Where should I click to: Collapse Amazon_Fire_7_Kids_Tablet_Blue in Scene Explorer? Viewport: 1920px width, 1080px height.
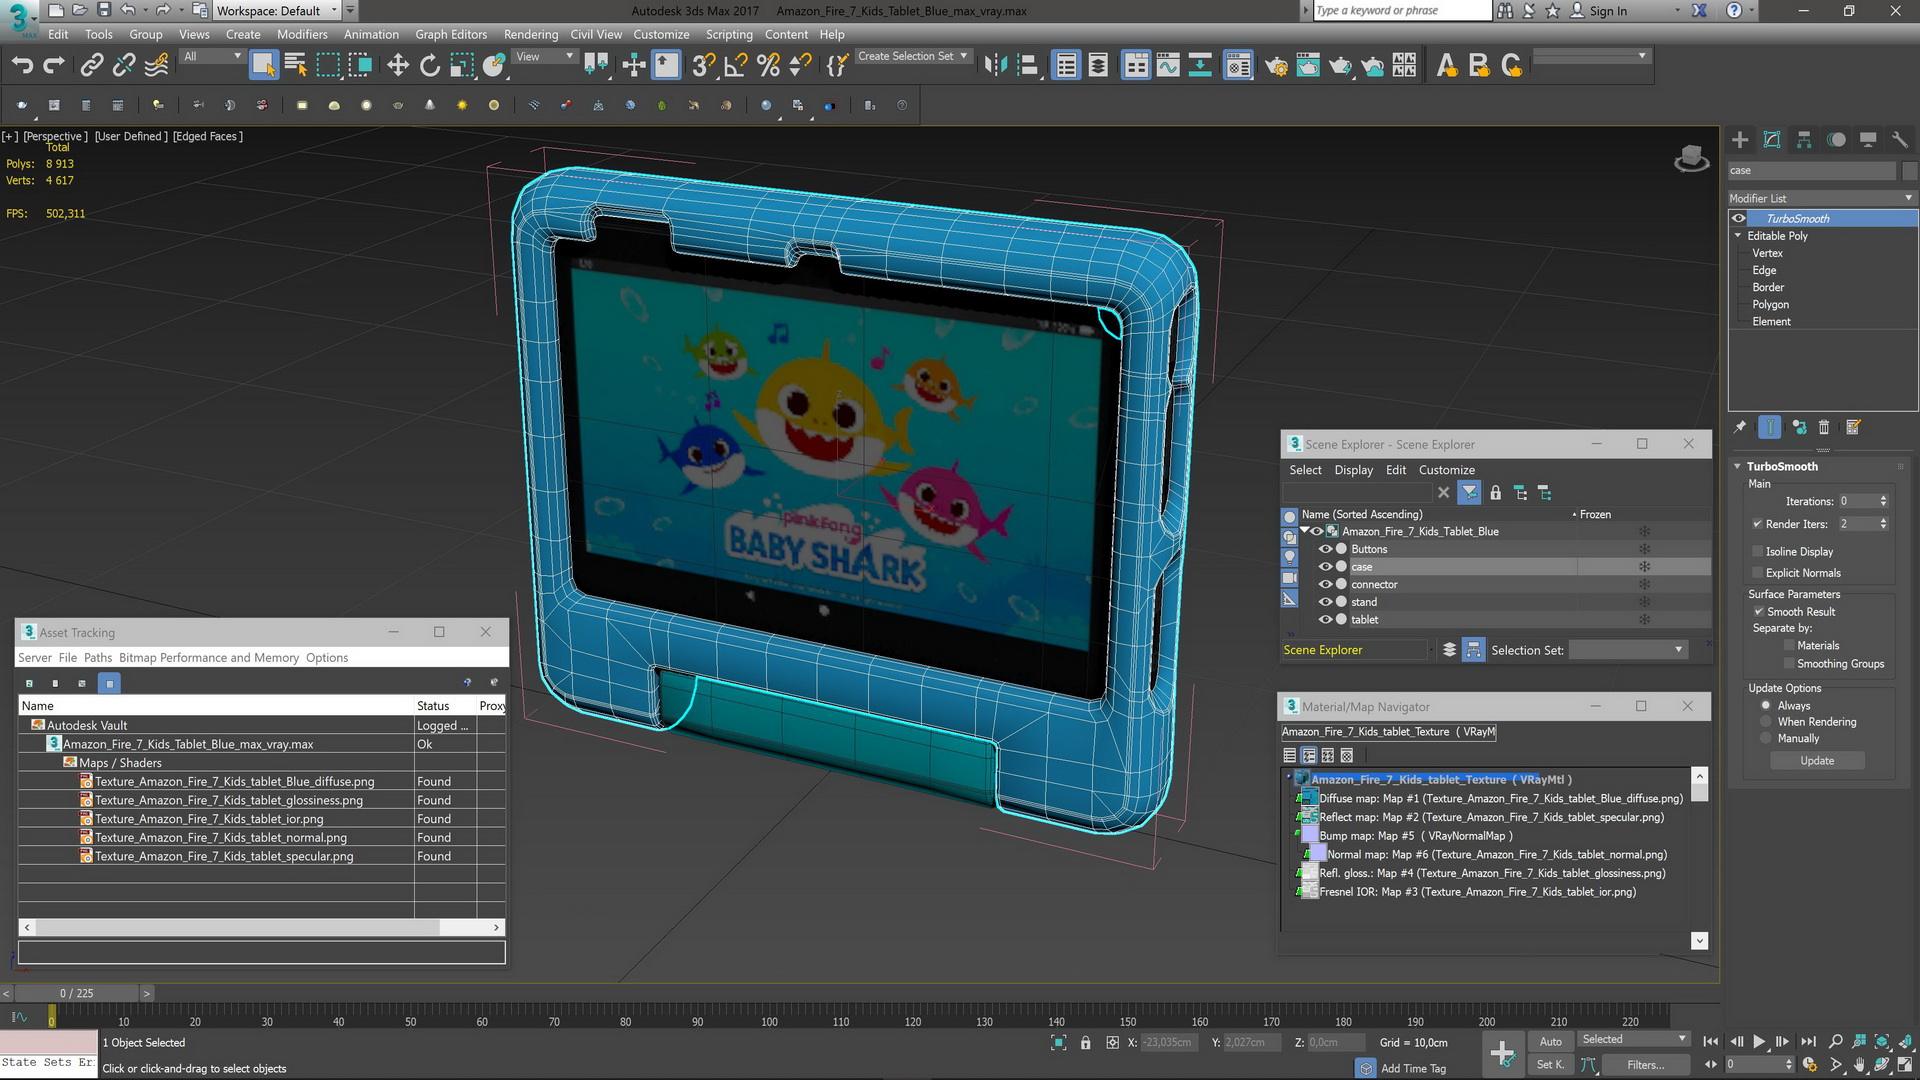coord(1305,531)
